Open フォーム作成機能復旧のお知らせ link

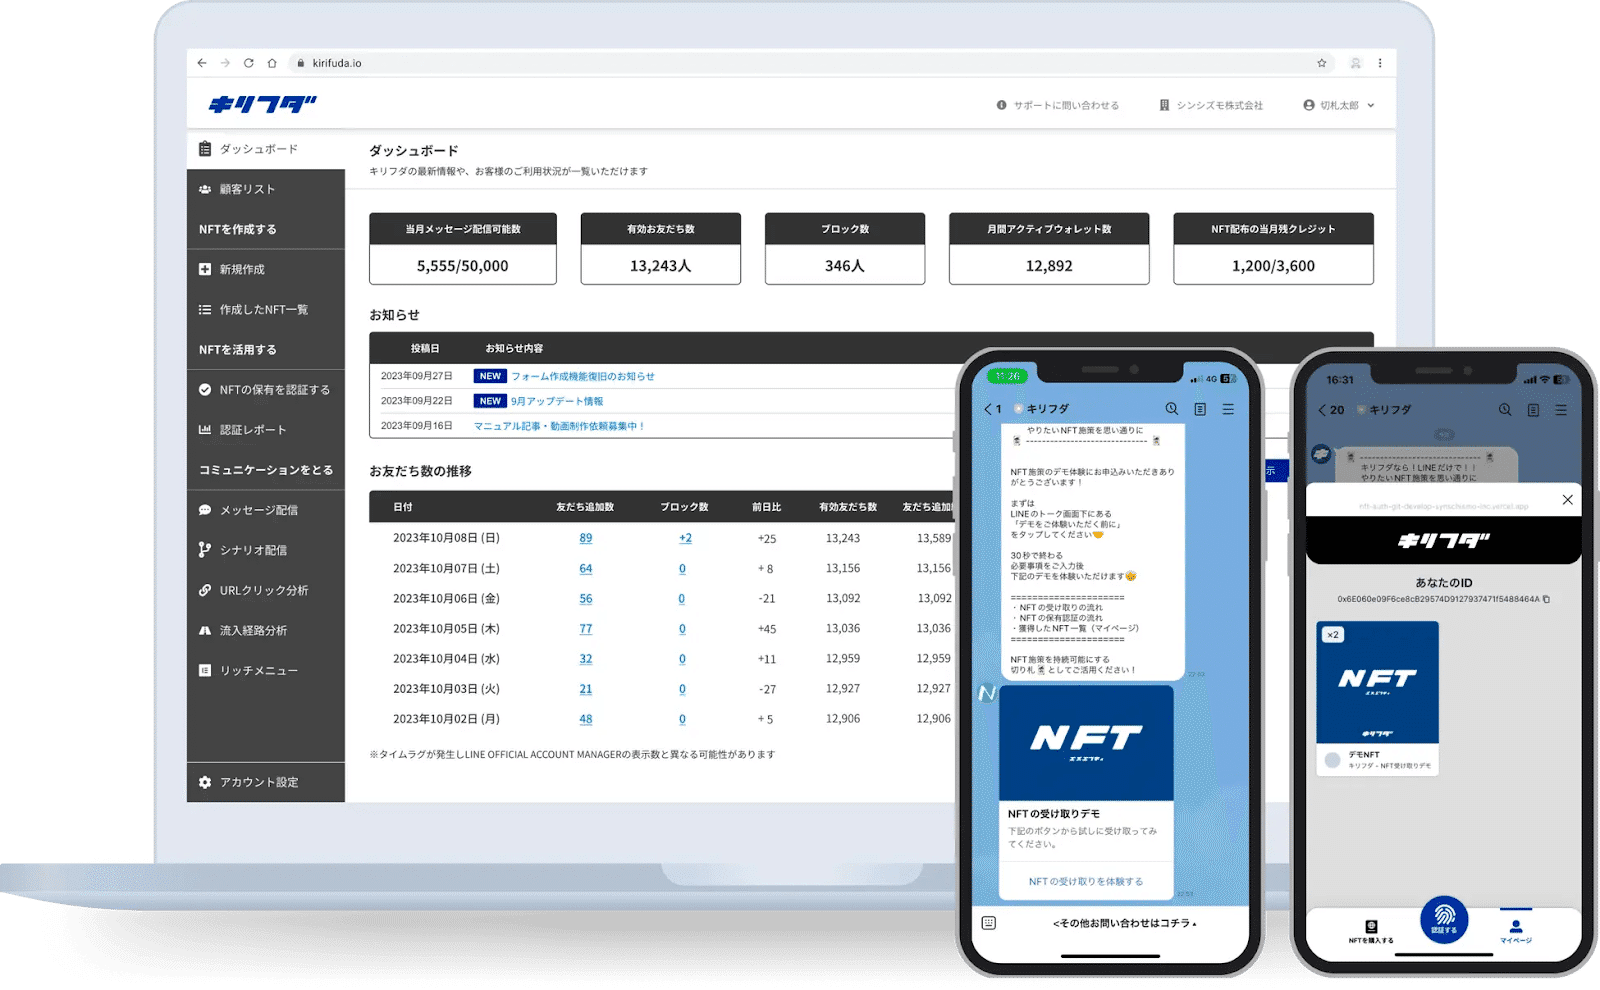click(x=583, y=376)
